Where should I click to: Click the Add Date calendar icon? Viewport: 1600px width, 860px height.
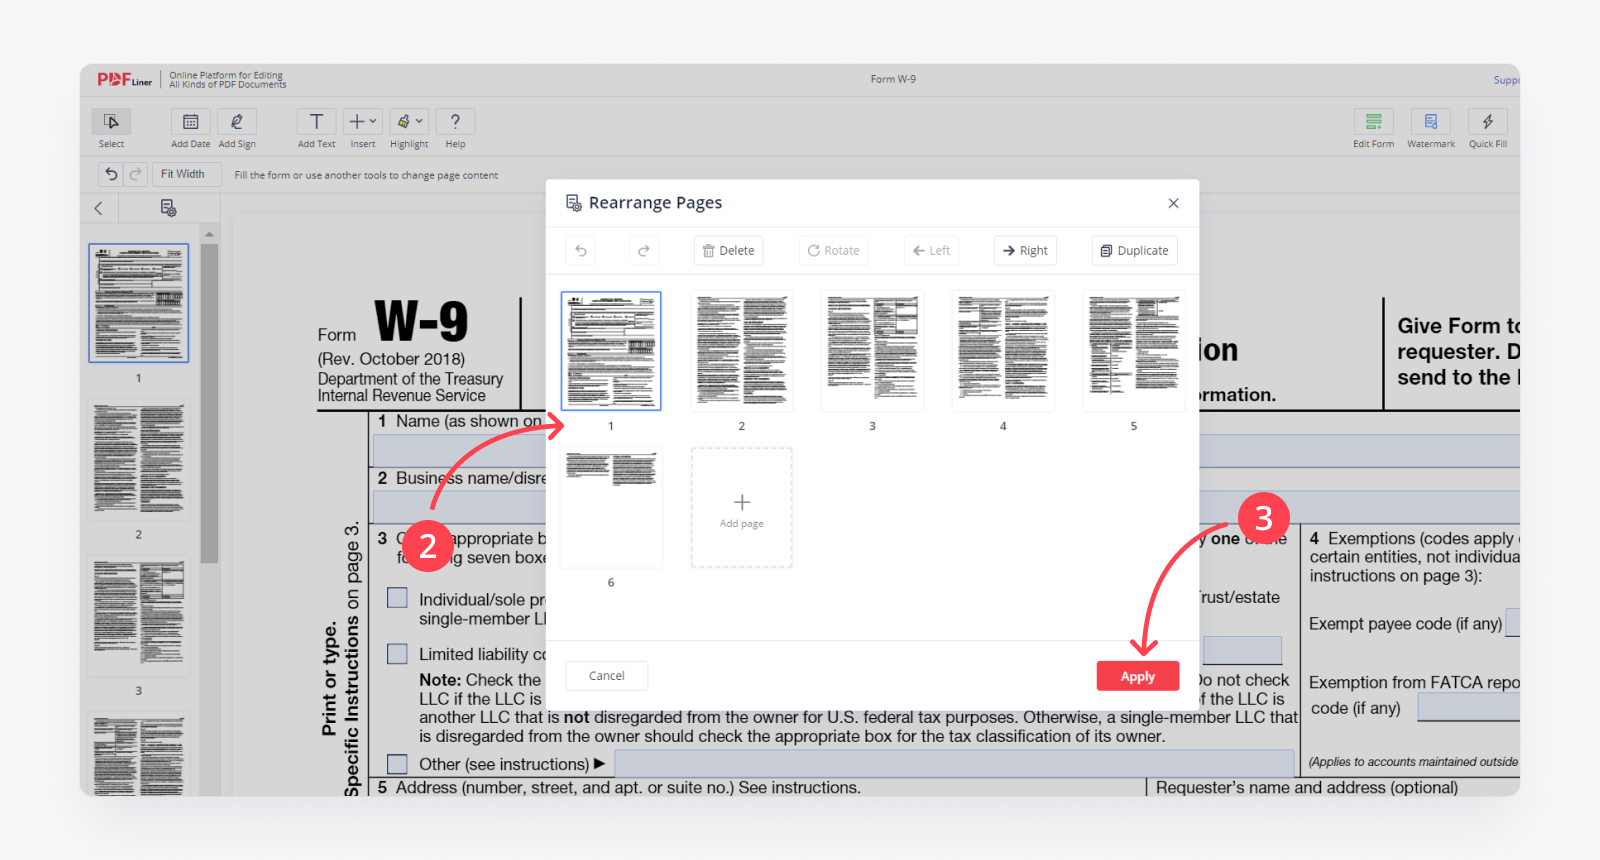190,121
